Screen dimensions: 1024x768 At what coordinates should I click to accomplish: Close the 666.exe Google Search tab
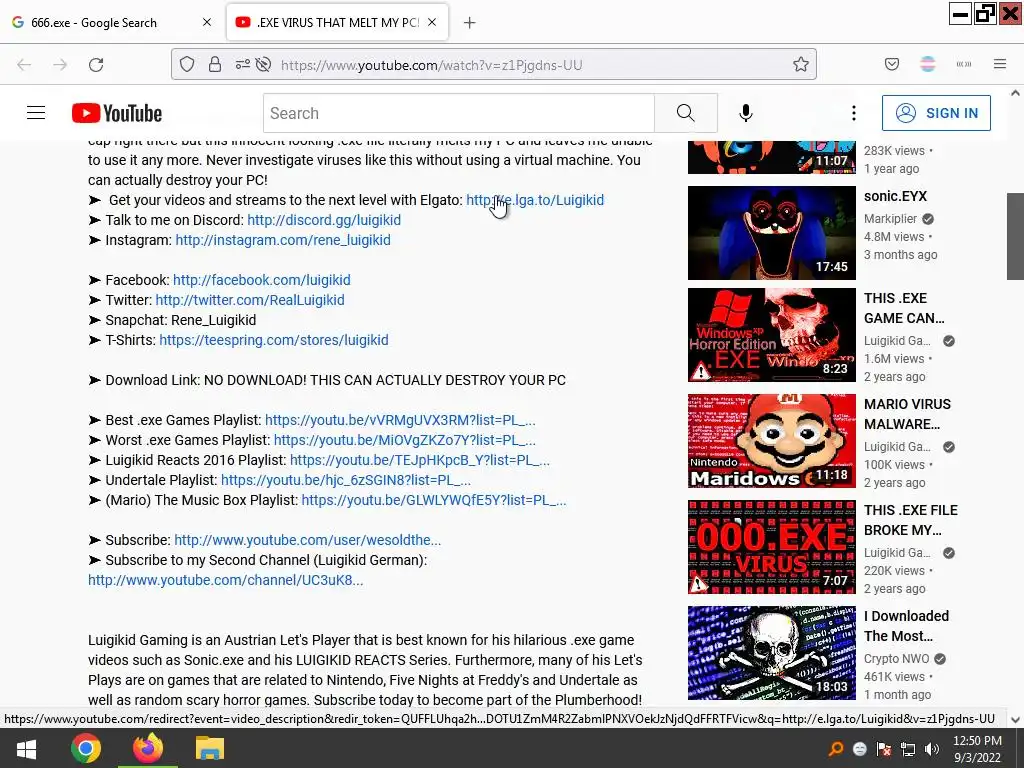click(207, 22)
